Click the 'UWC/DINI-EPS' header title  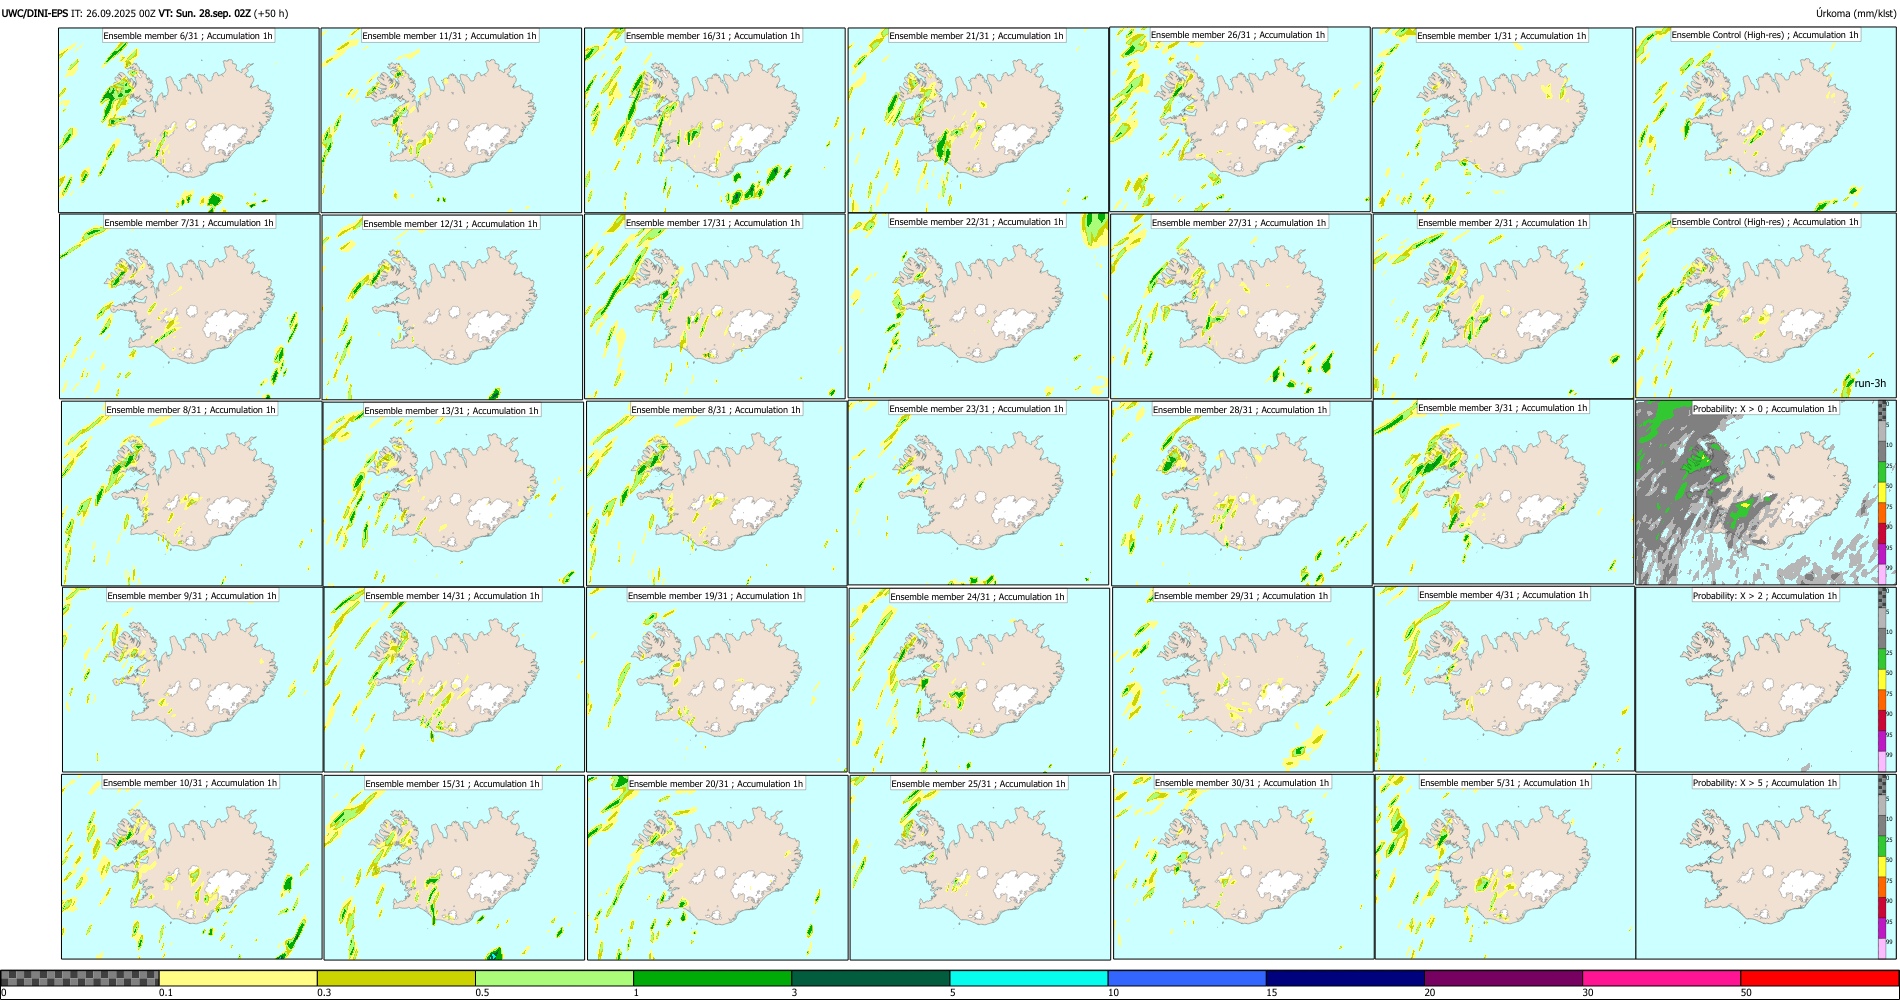click(35, 13)
